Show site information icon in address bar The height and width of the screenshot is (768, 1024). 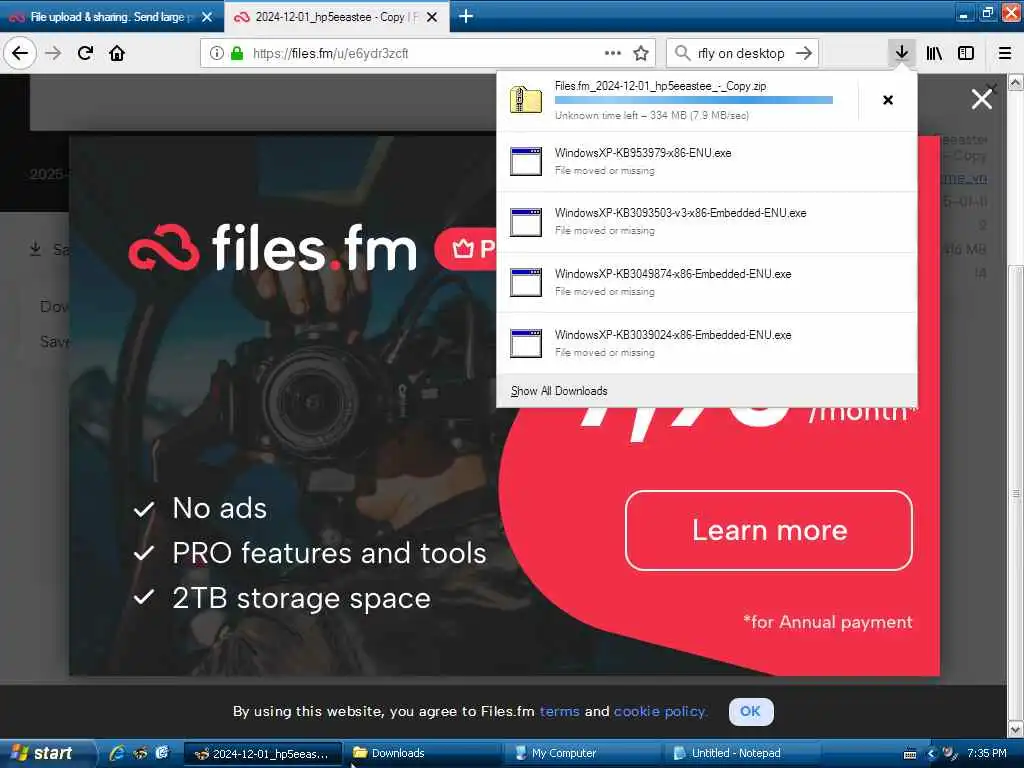point(217,53)
